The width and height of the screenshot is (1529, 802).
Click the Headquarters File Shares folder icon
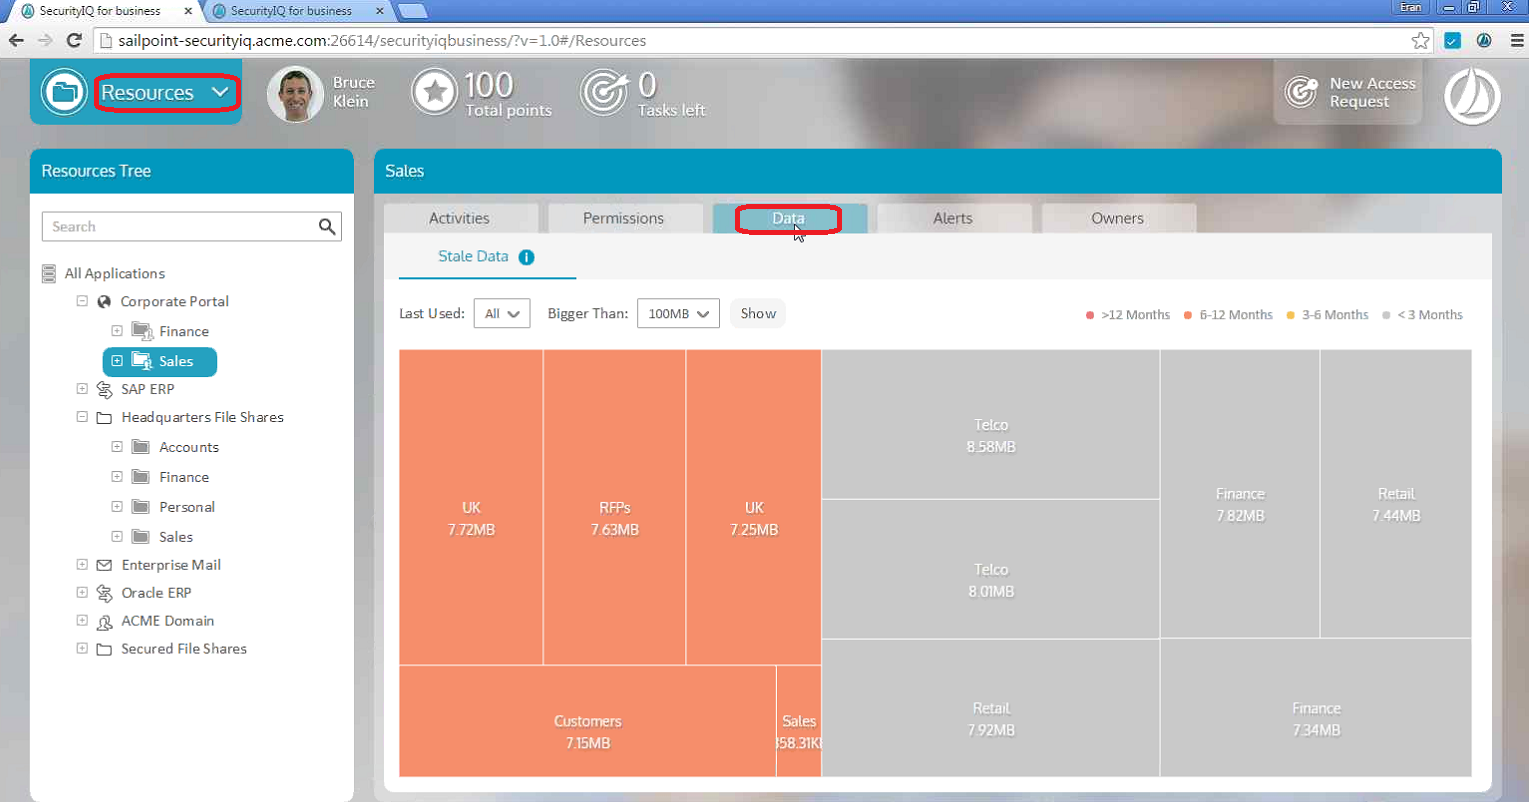(x=104, y=417)
